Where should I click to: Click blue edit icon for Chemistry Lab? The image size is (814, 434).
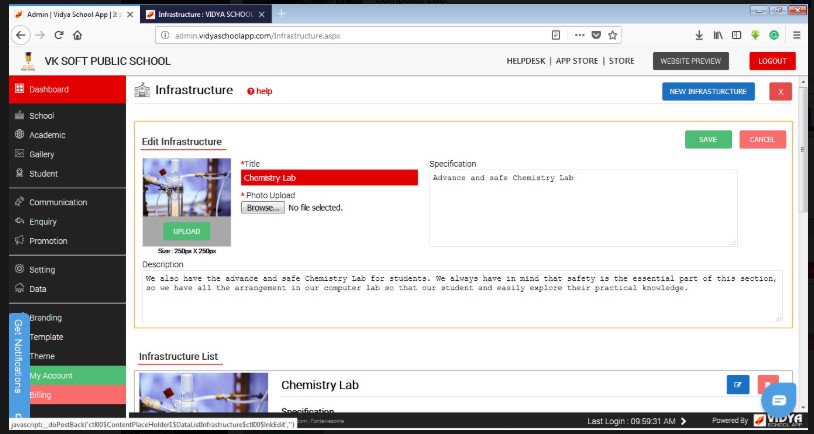pos(738,385)
